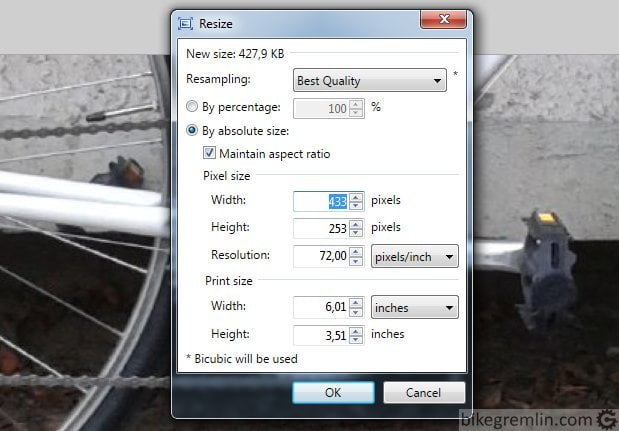Select the By absolute size option
This screenshot has width=619, height=431.
192,130
